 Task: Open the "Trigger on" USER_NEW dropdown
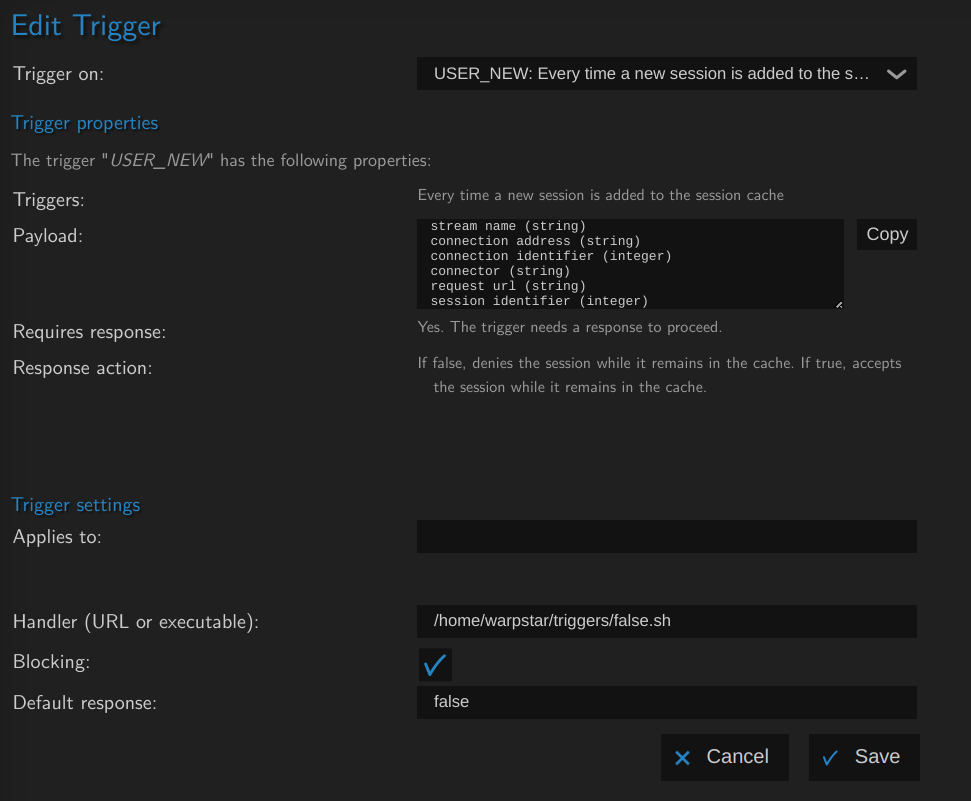[656, 74]
